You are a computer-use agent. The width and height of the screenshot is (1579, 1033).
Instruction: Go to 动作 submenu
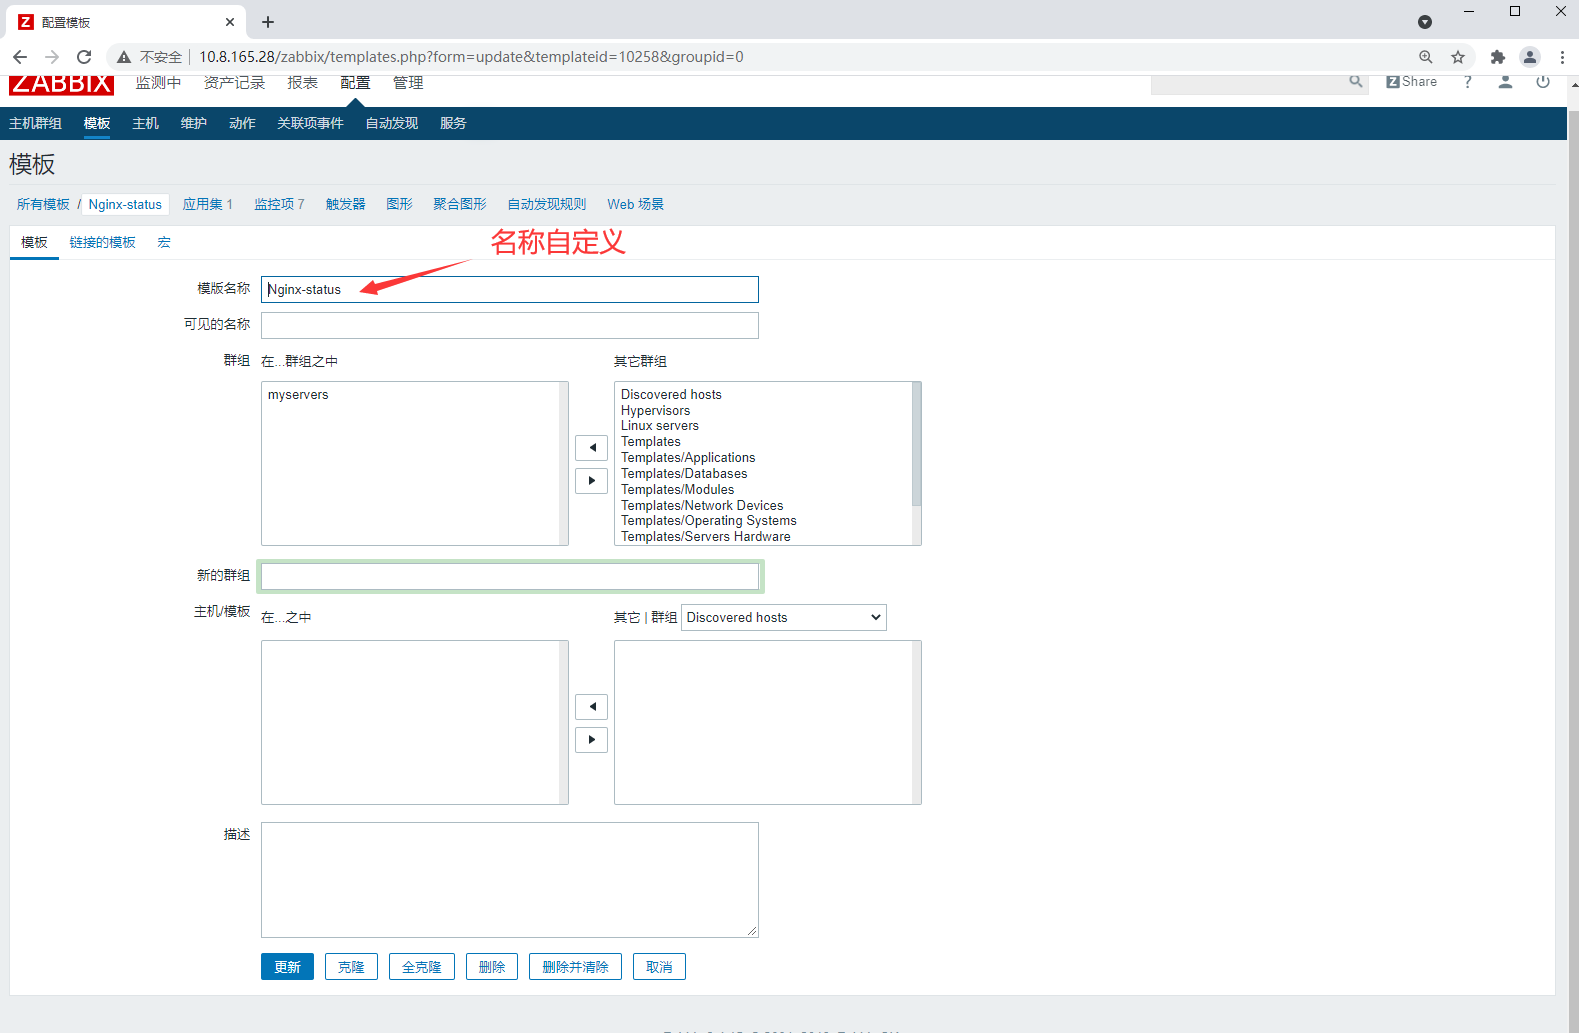click(x=242, y=123)
